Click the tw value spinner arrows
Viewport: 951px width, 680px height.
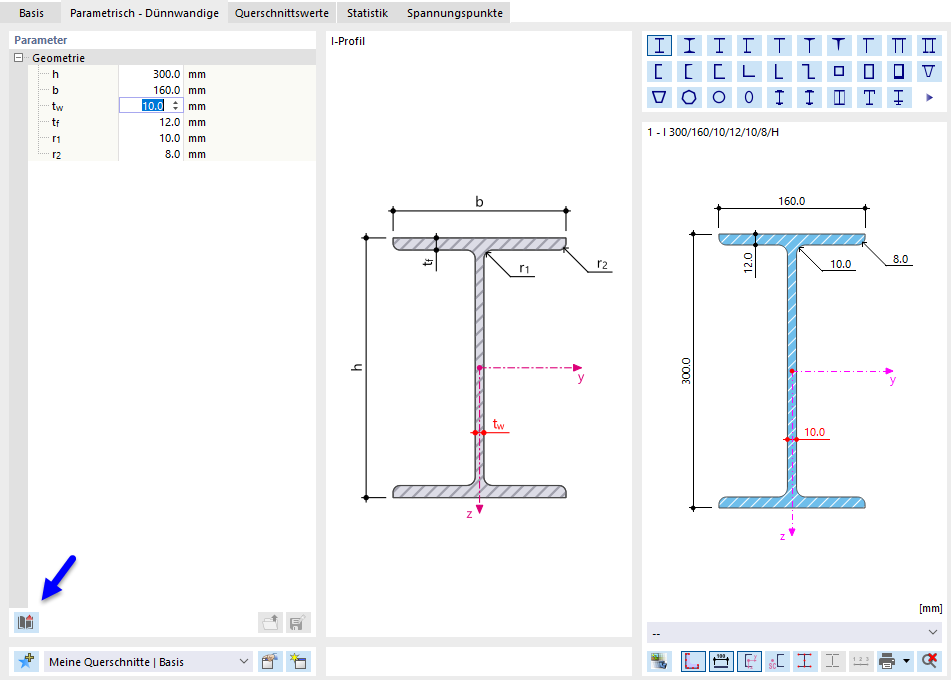(175, 106)
